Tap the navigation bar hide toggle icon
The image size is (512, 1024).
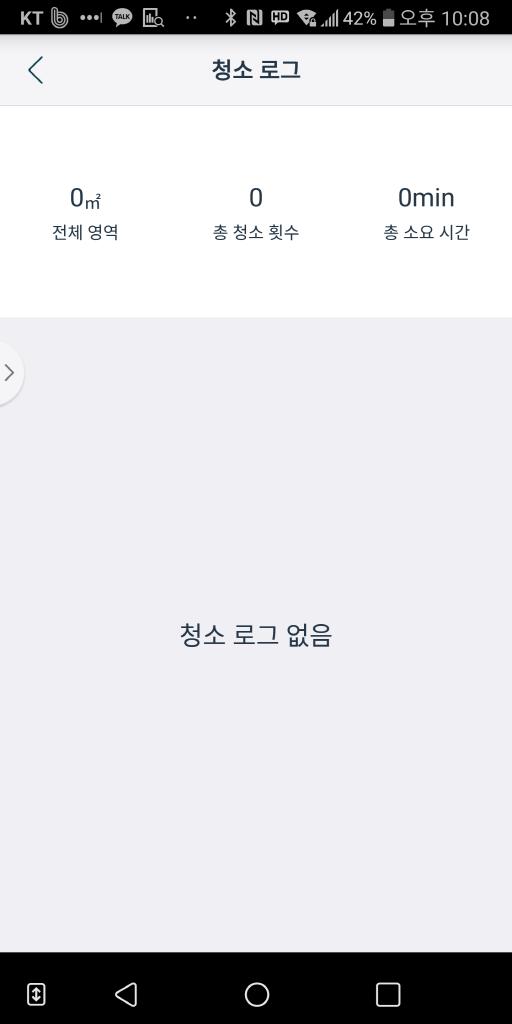click(36, 995)
